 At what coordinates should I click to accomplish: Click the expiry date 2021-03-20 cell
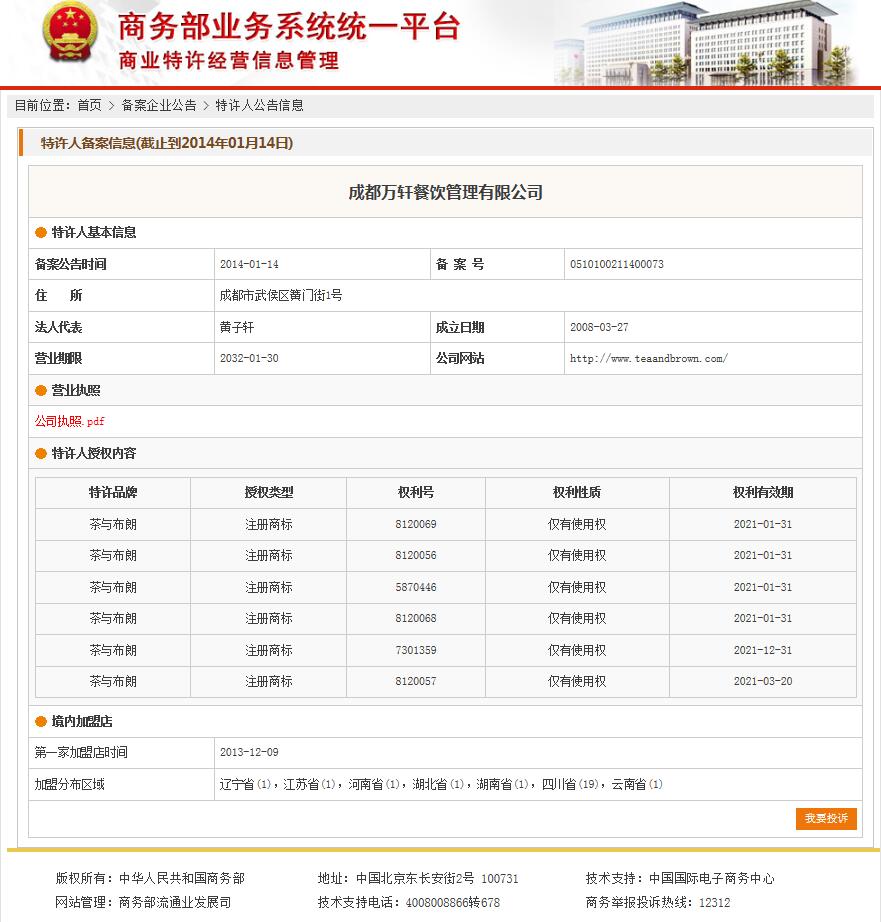762,681
